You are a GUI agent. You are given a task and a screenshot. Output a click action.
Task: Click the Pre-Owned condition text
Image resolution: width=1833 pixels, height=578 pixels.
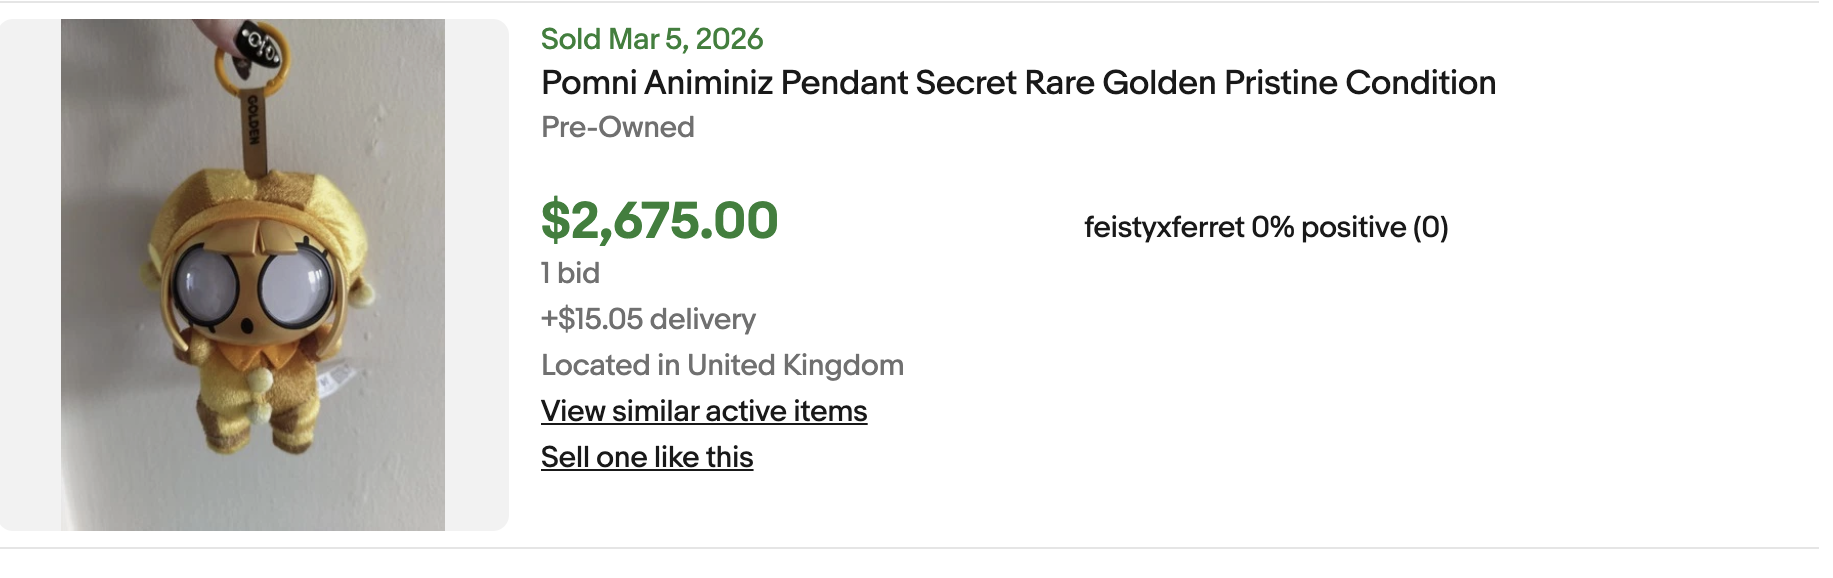pos(617,127)
